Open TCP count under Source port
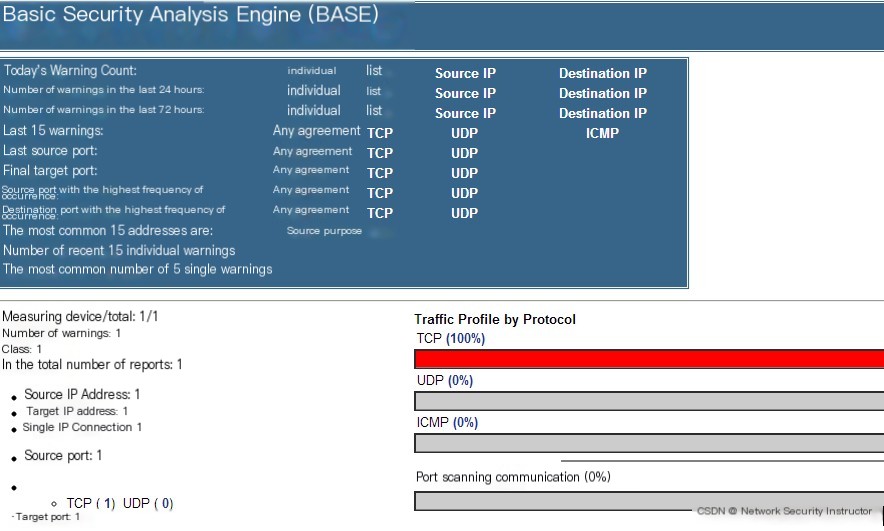The height and width of the screenshot is (531, 884). (x=91, y=503)
